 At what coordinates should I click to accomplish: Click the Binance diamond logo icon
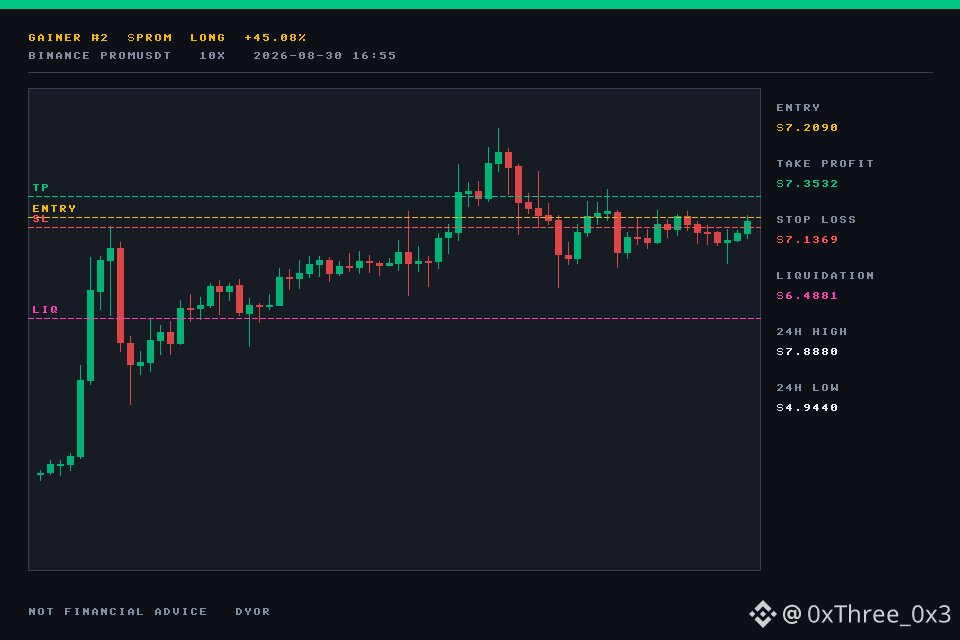762,614
